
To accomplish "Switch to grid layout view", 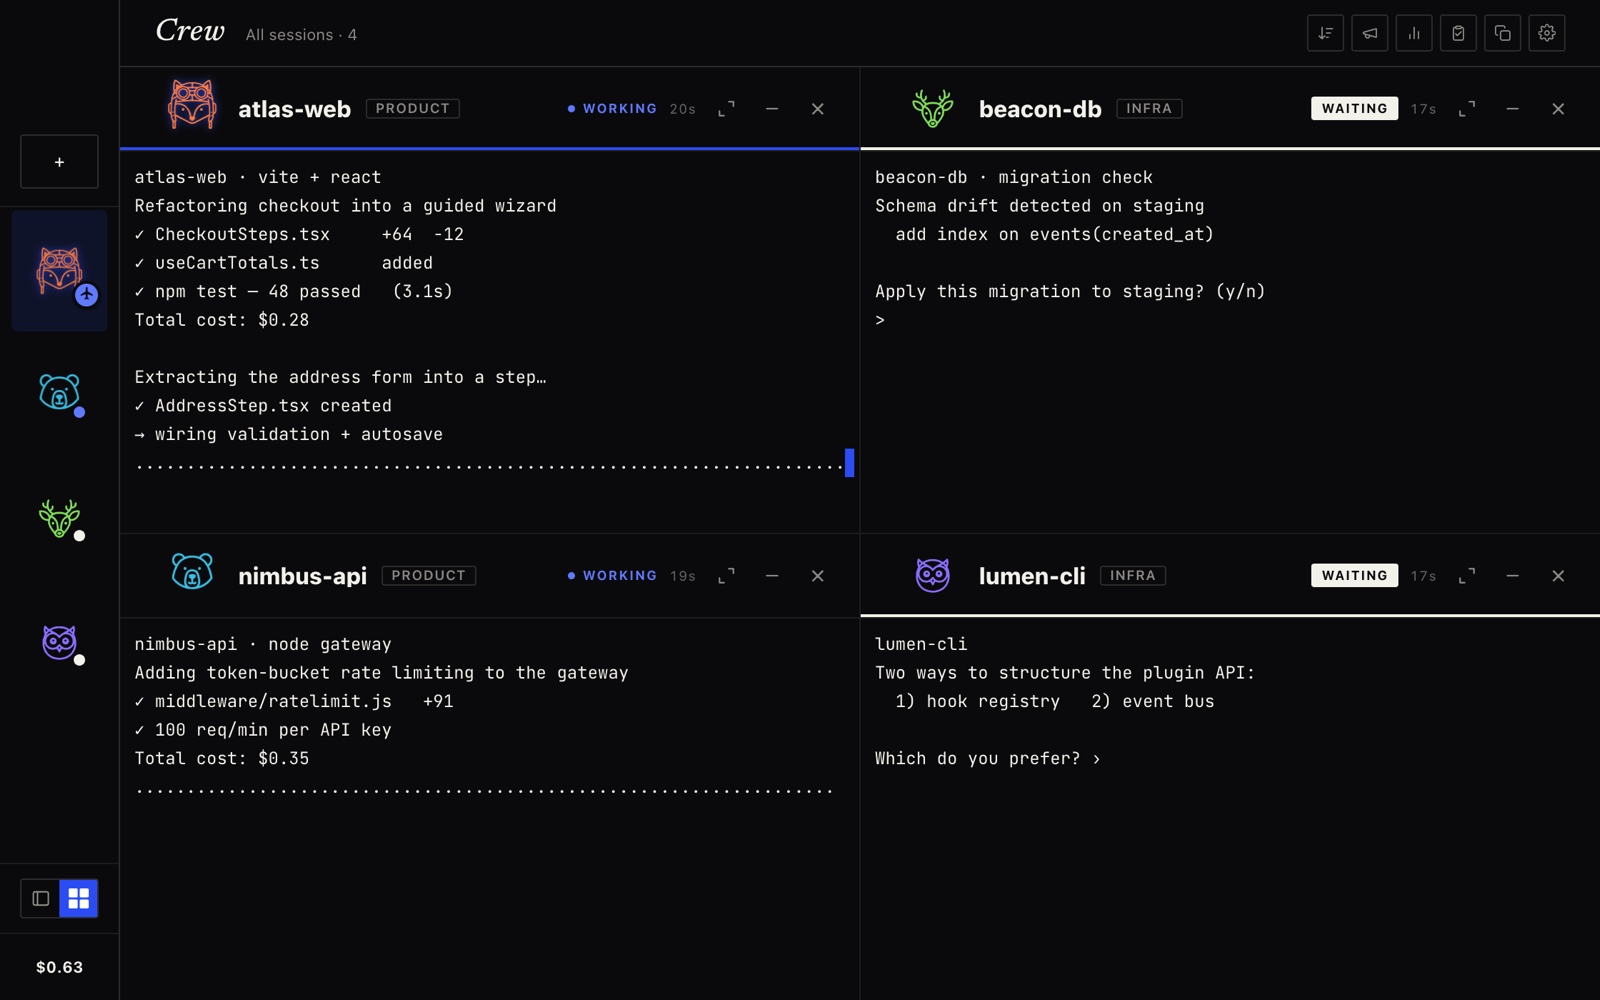I will click(79, 898).
